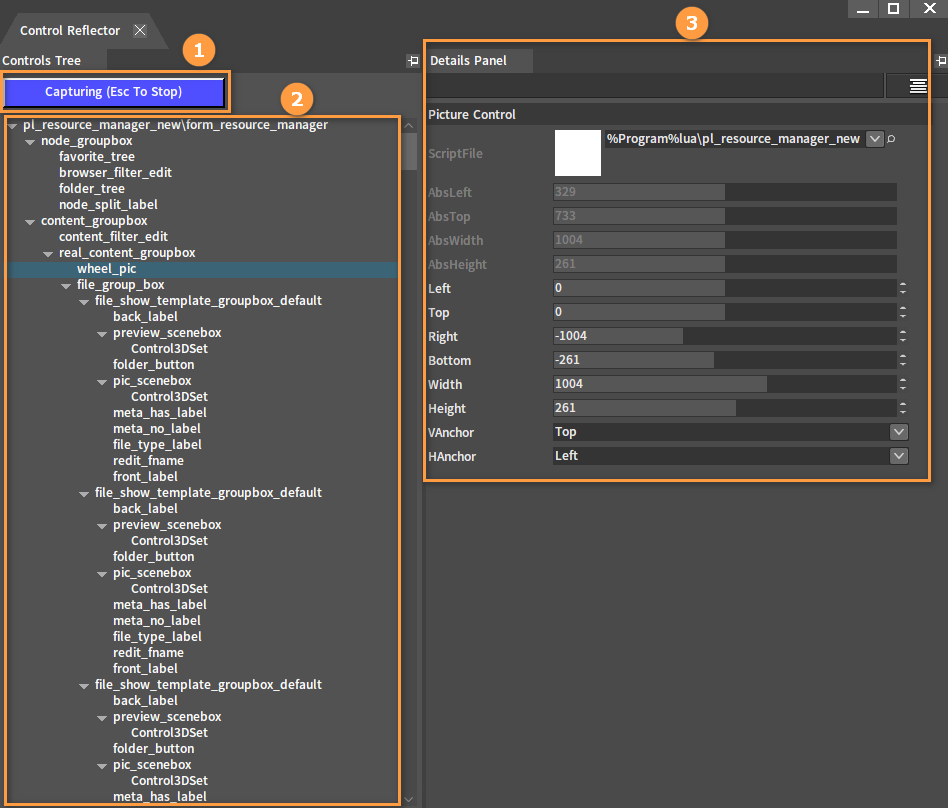Click the Width value slider field
The image size is (948, 808).
[724, 384]
